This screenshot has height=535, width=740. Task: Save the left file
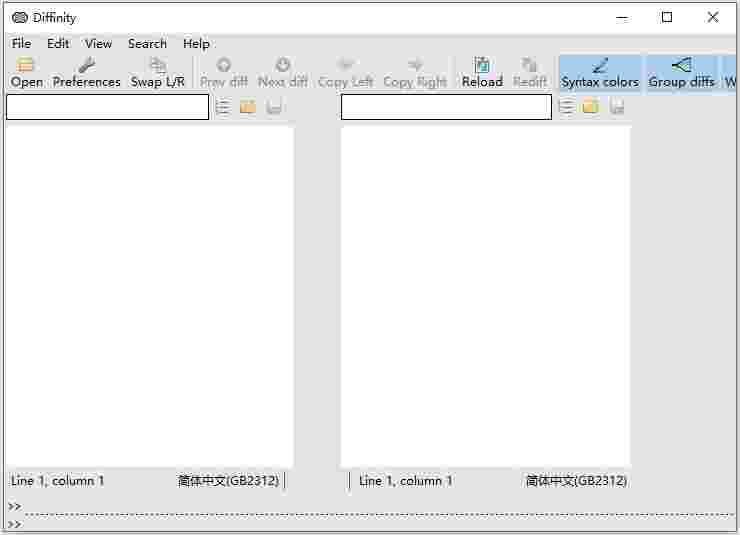[x=273, y=107]
